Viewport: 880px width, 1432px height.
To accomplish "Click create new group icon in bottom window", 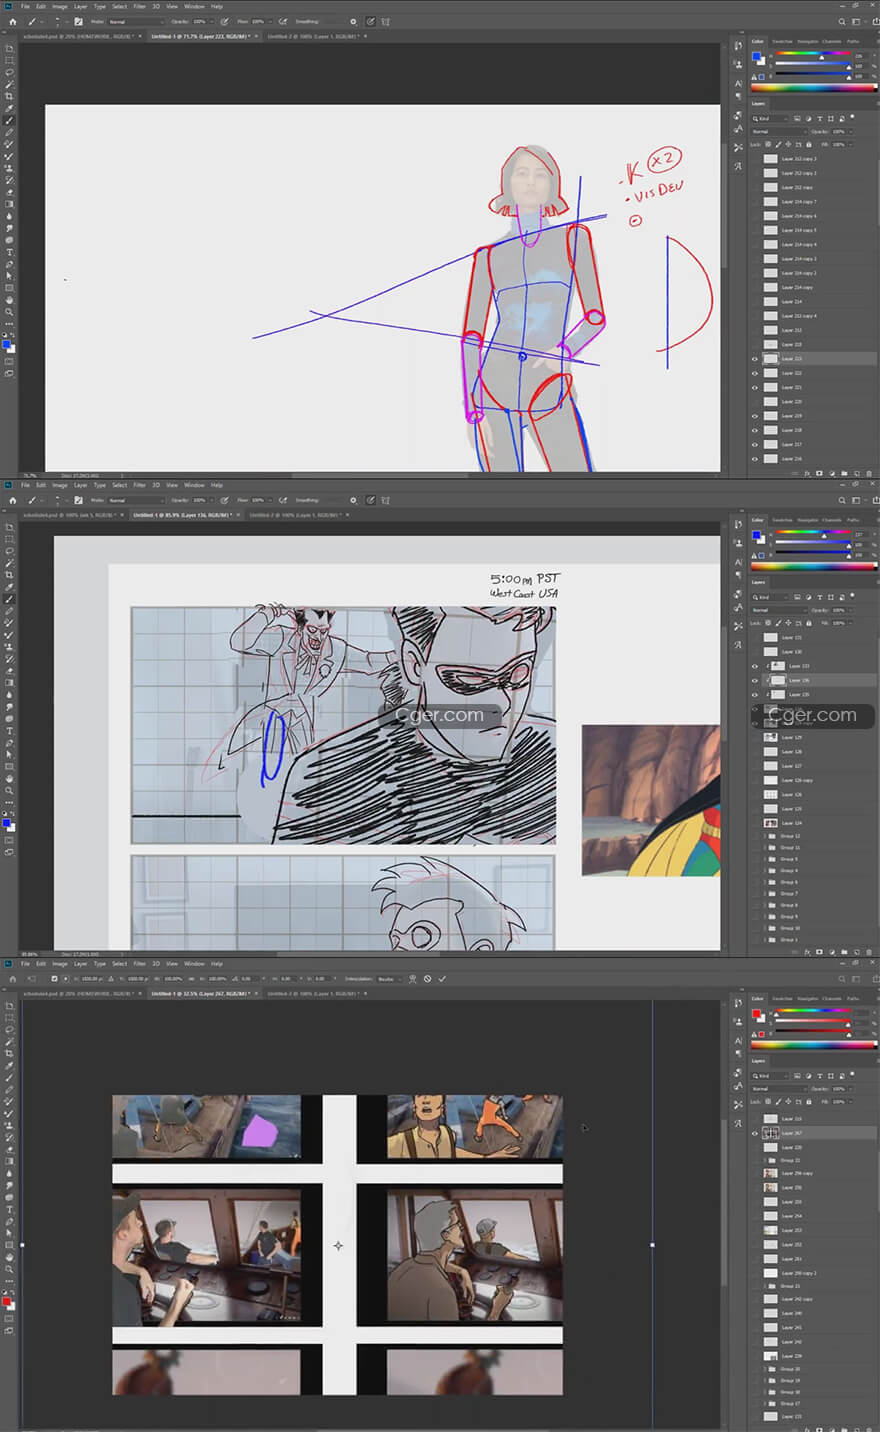I will click(845, 1431).
